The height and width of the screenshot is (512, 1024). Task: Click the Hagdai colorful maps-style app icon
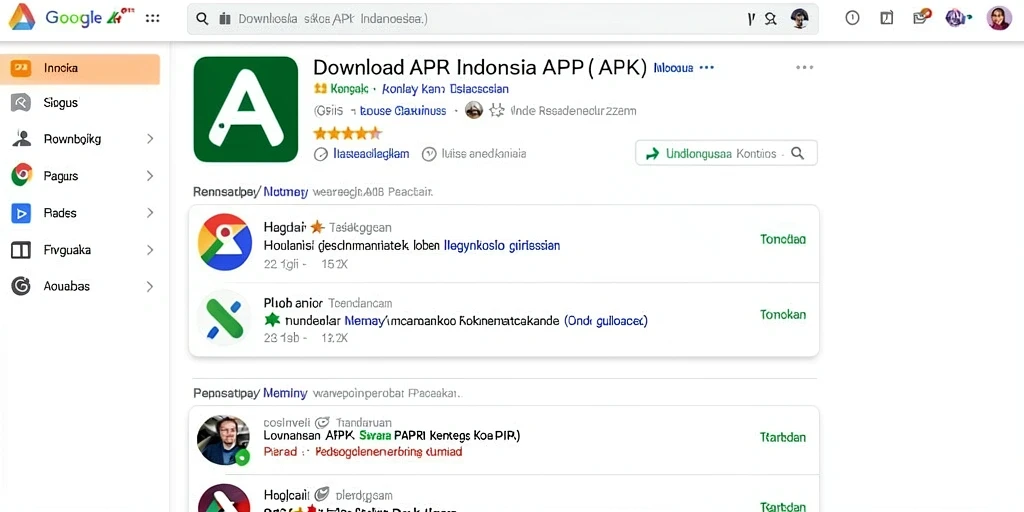point(225,242)
